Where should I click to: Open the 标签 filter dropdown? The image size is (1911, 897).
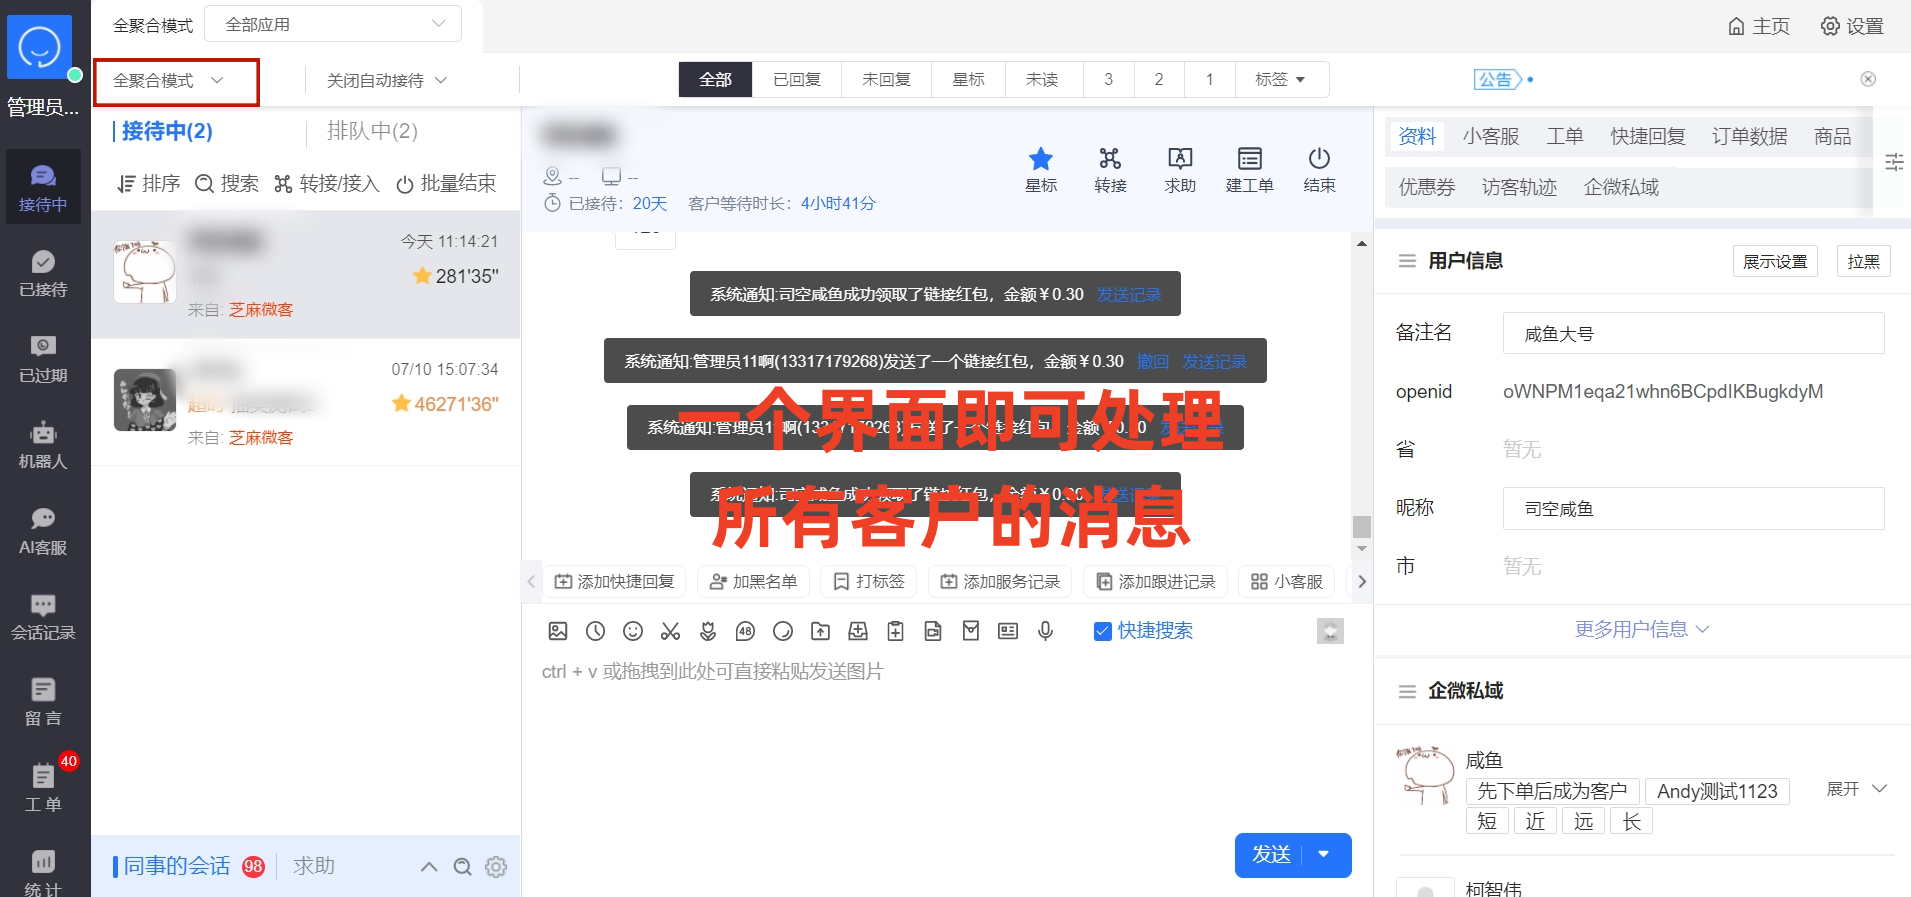click(x=1281, y=79)
